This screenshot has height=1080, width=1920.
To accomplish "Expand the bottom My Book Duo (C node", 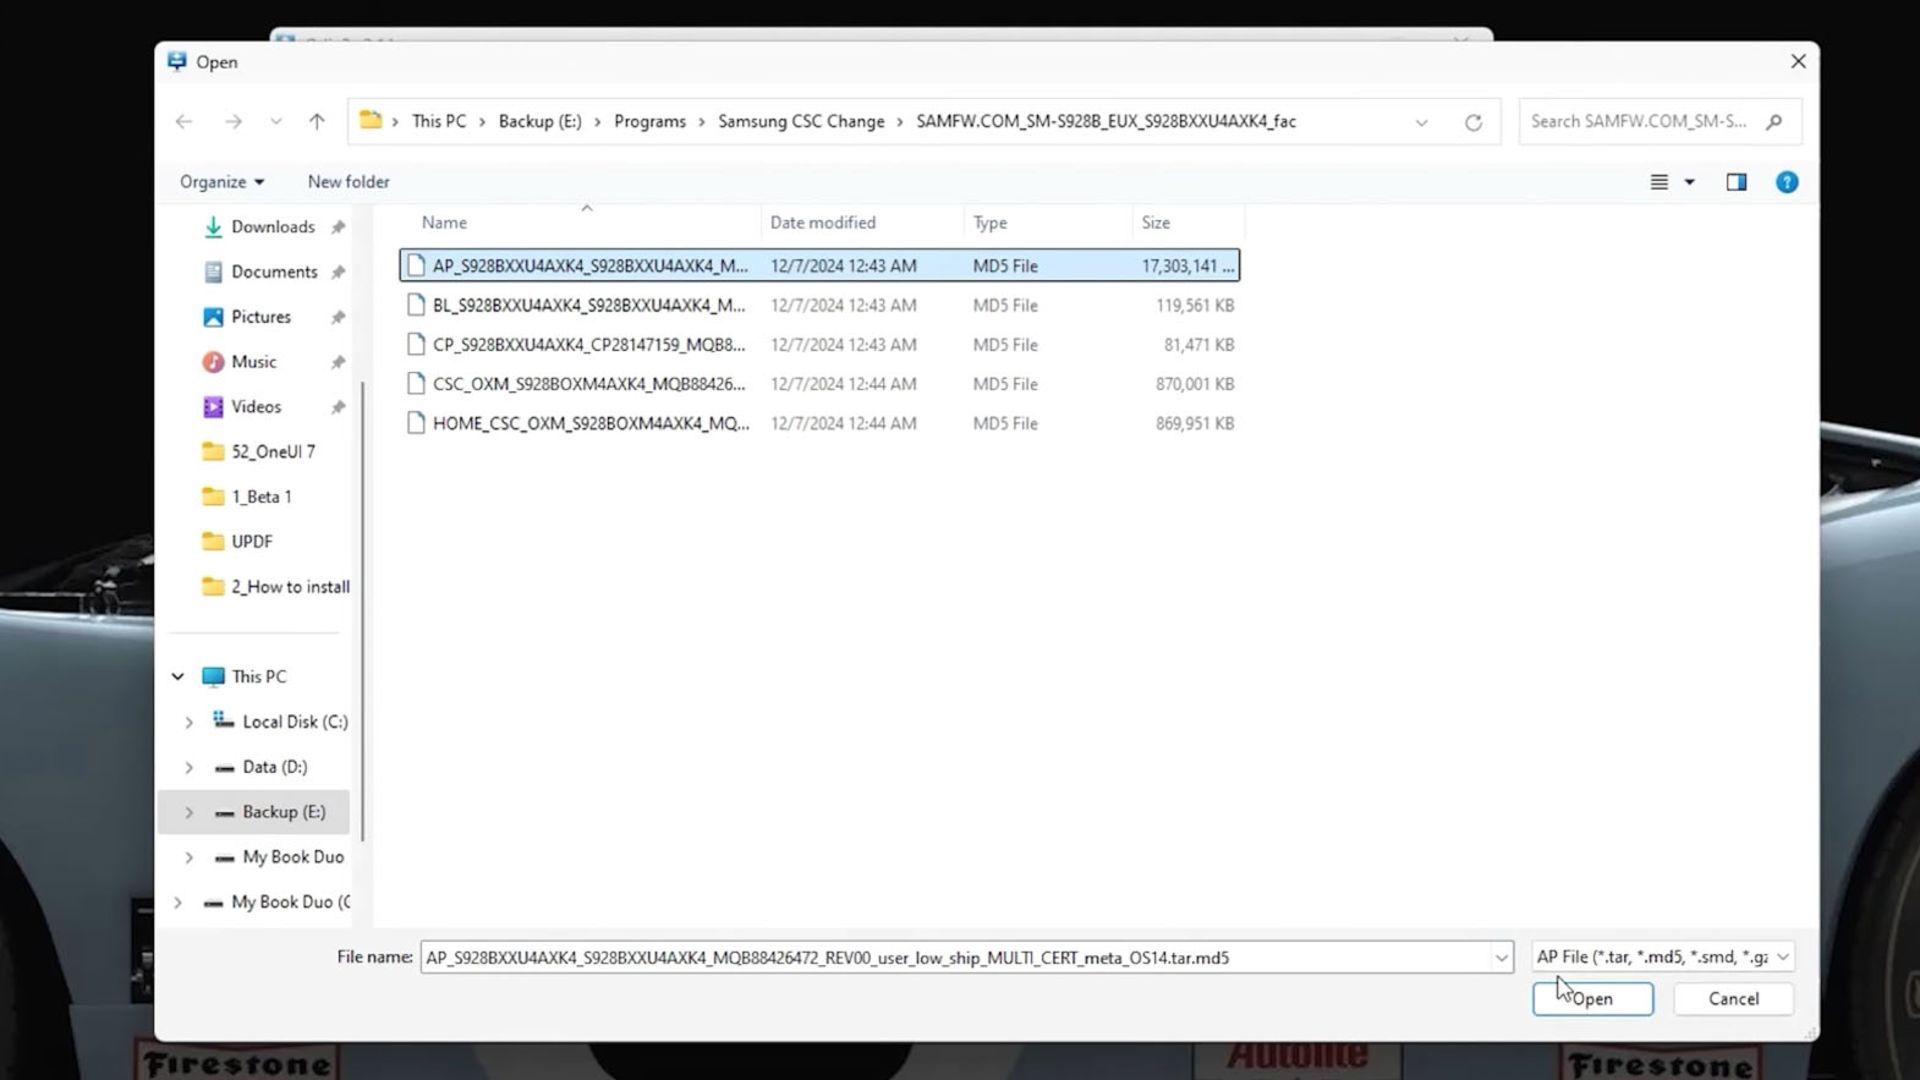I will [178, 902].
